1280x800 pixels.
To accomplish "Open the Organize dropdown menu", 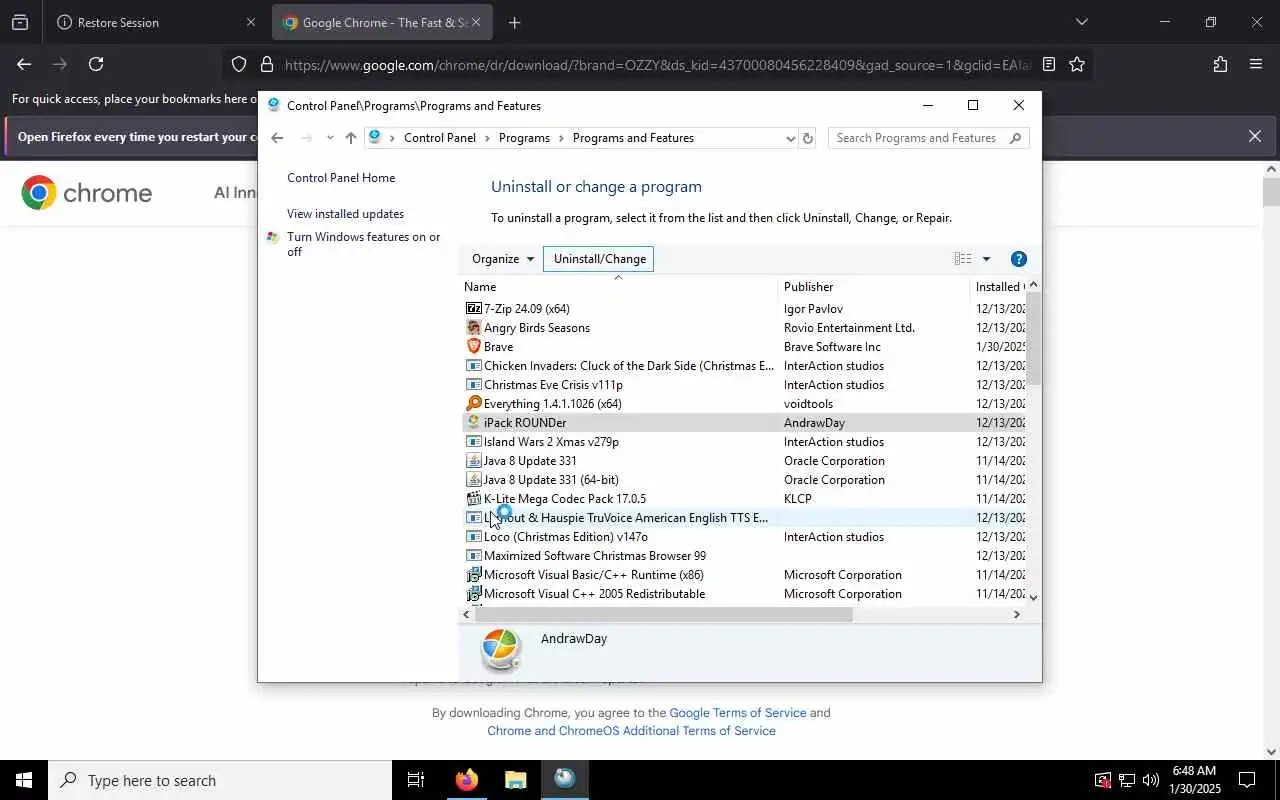I will (x=503, y=259).
